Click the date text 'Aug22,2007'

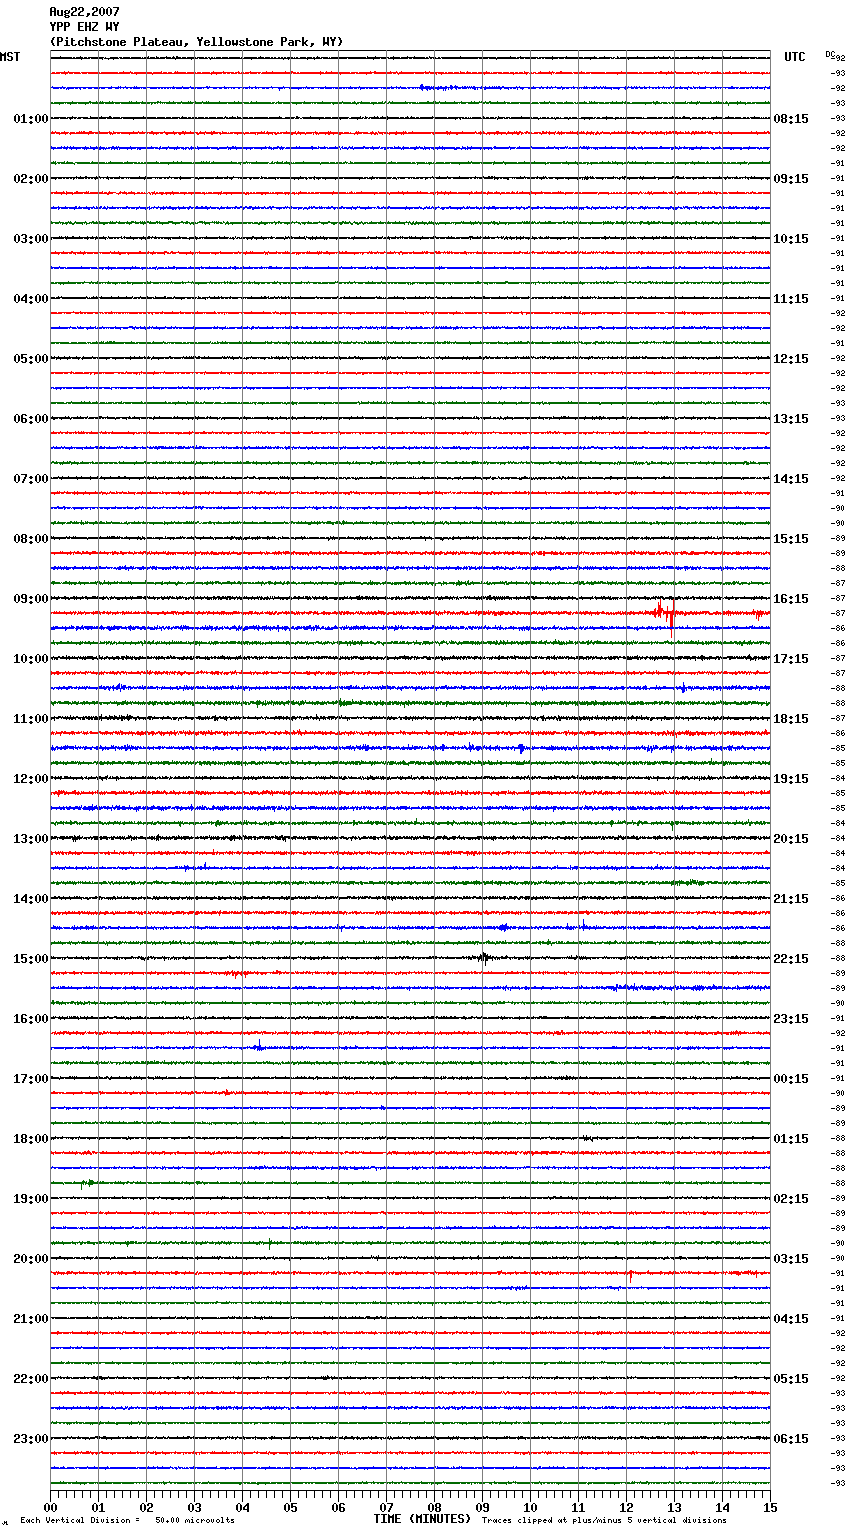coord(84,12)
